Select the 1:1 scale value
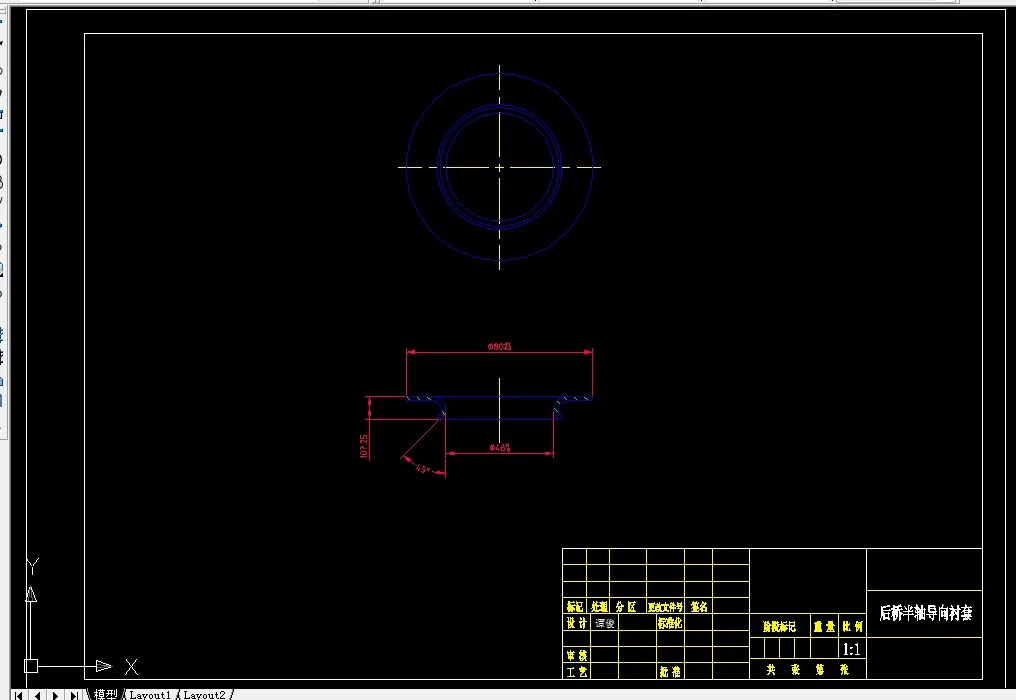The height and width of the screenshot is (700, 1016). tap(851, 649)
